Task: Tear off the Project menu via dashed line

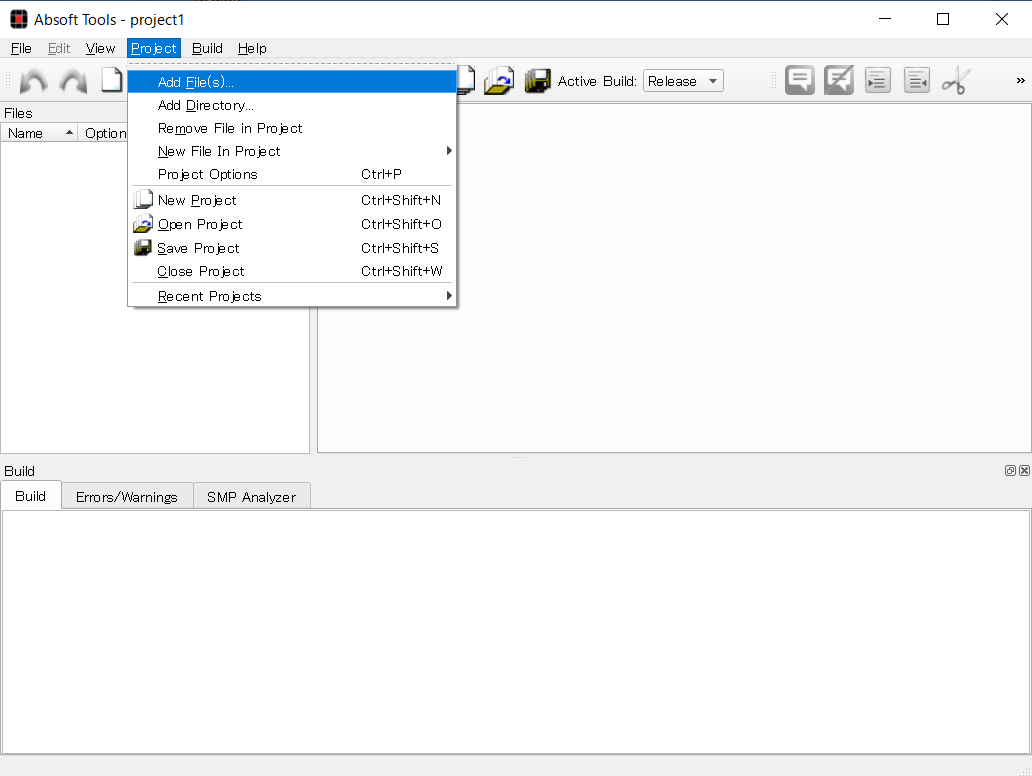Action: click(292, 65)
